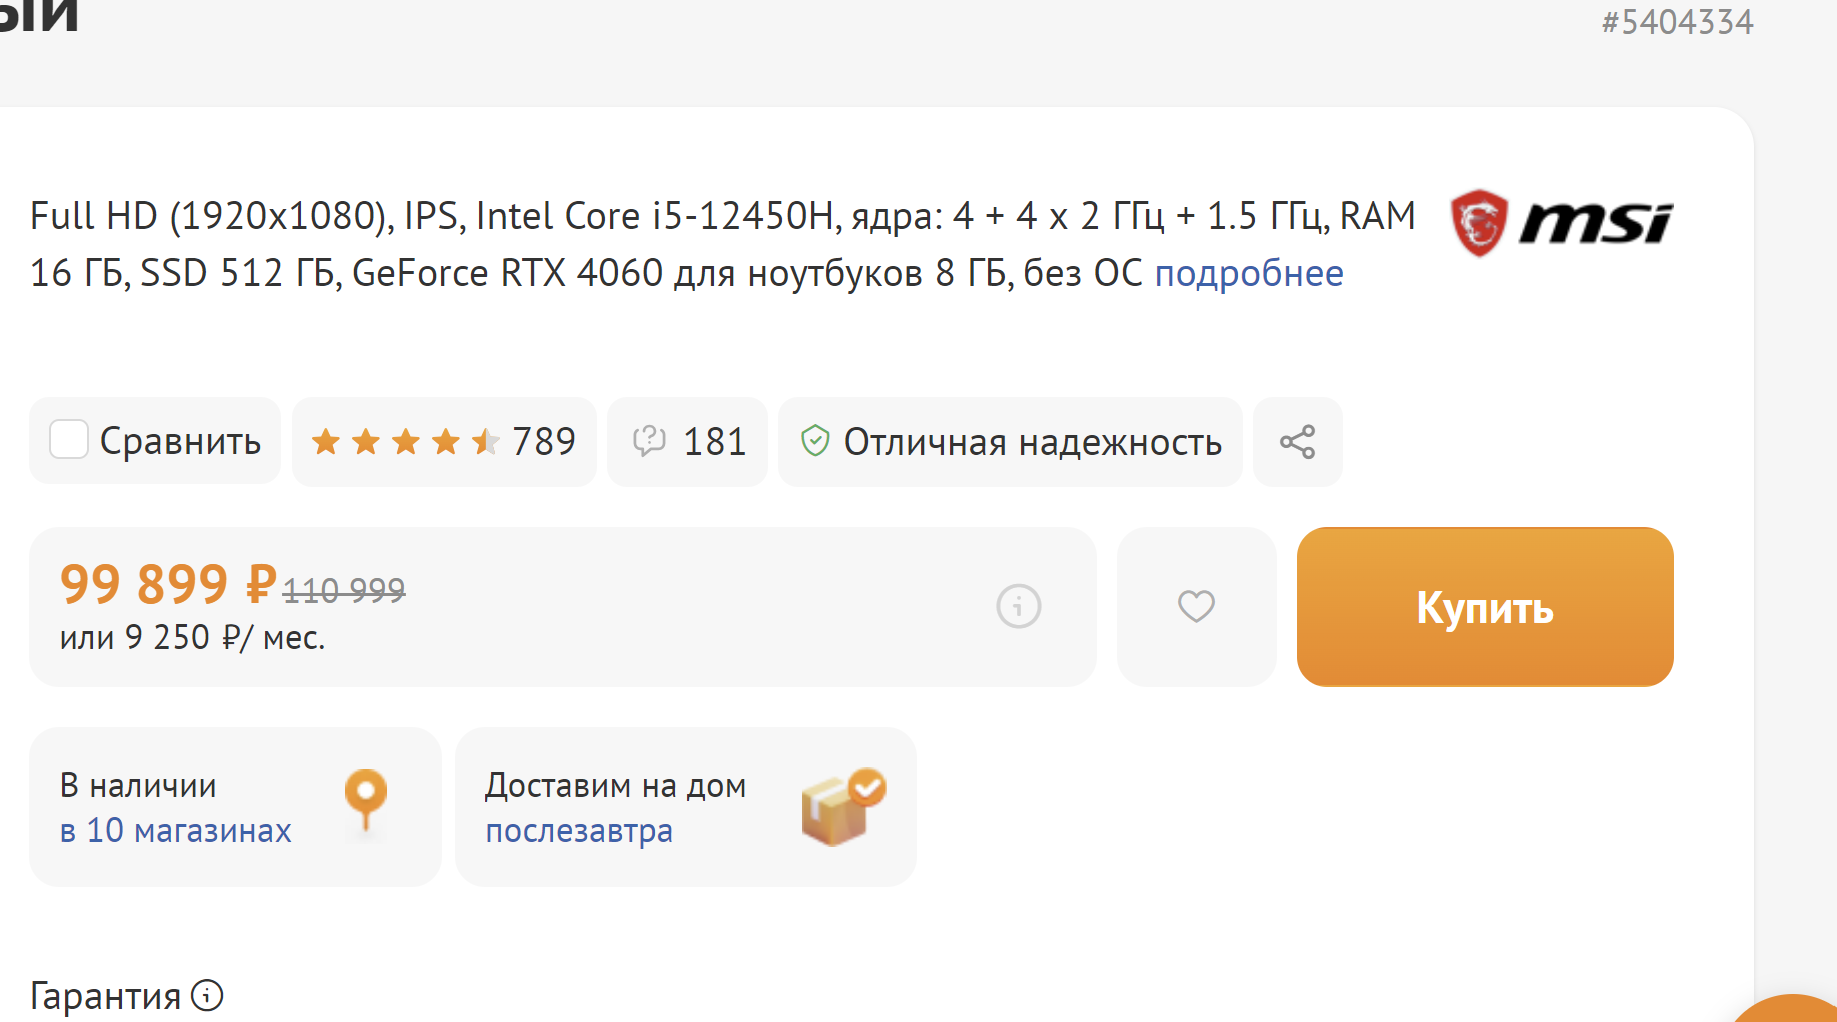Add the laptop to wishlist with the heart icon
The image size is (1837, 1022).
click(1196, 606)
